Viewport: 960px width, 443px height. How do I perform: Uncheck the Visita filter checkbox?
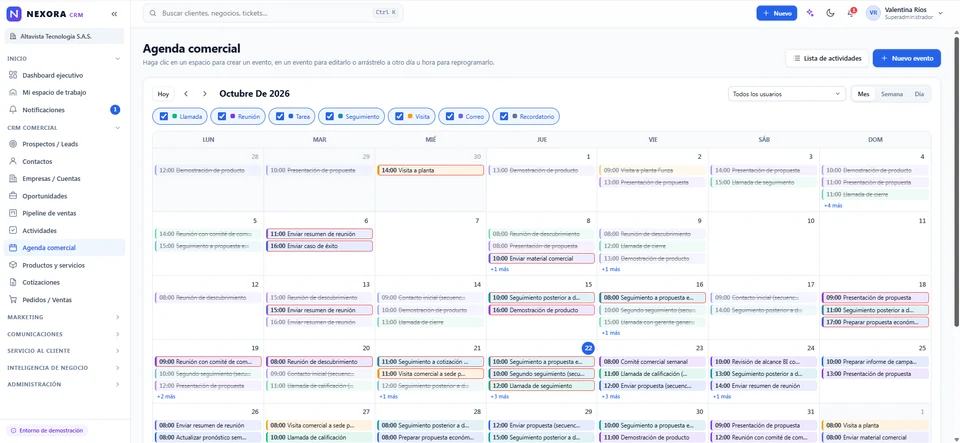coord(399,116)
